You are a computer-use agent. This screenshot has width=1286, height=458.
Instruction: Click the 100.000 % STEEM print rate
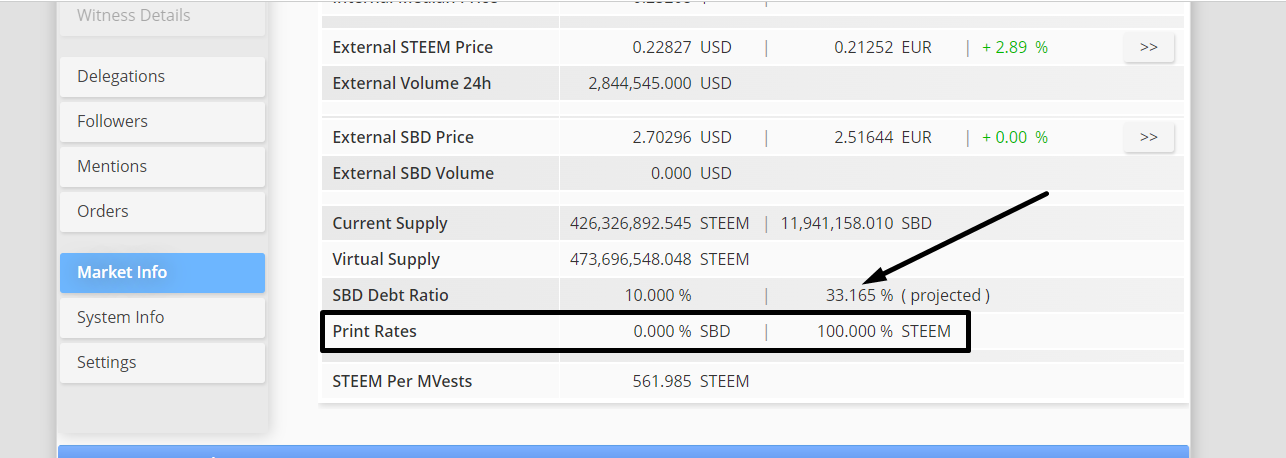click(x=884, y=331)
